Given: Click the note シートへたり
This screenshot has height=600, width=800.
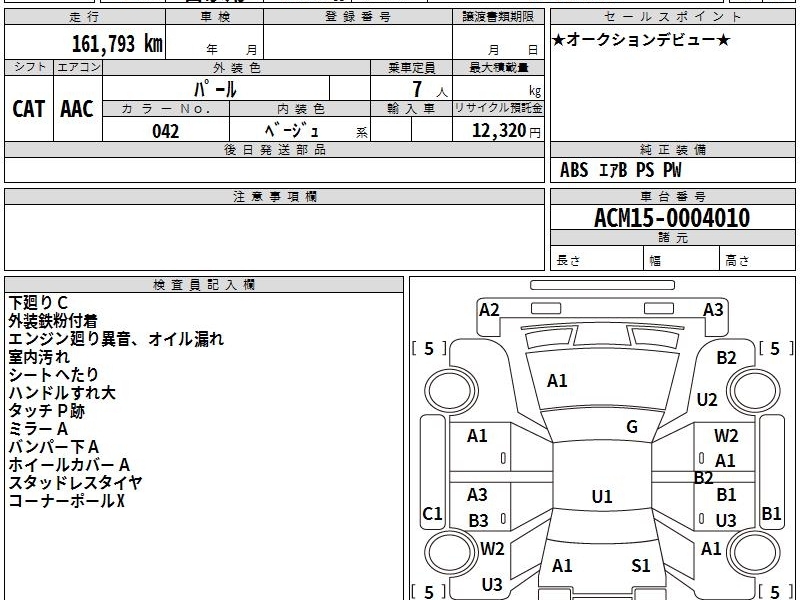Looking at the screenshot, I should pyautogui.click(x=54, y=374).
